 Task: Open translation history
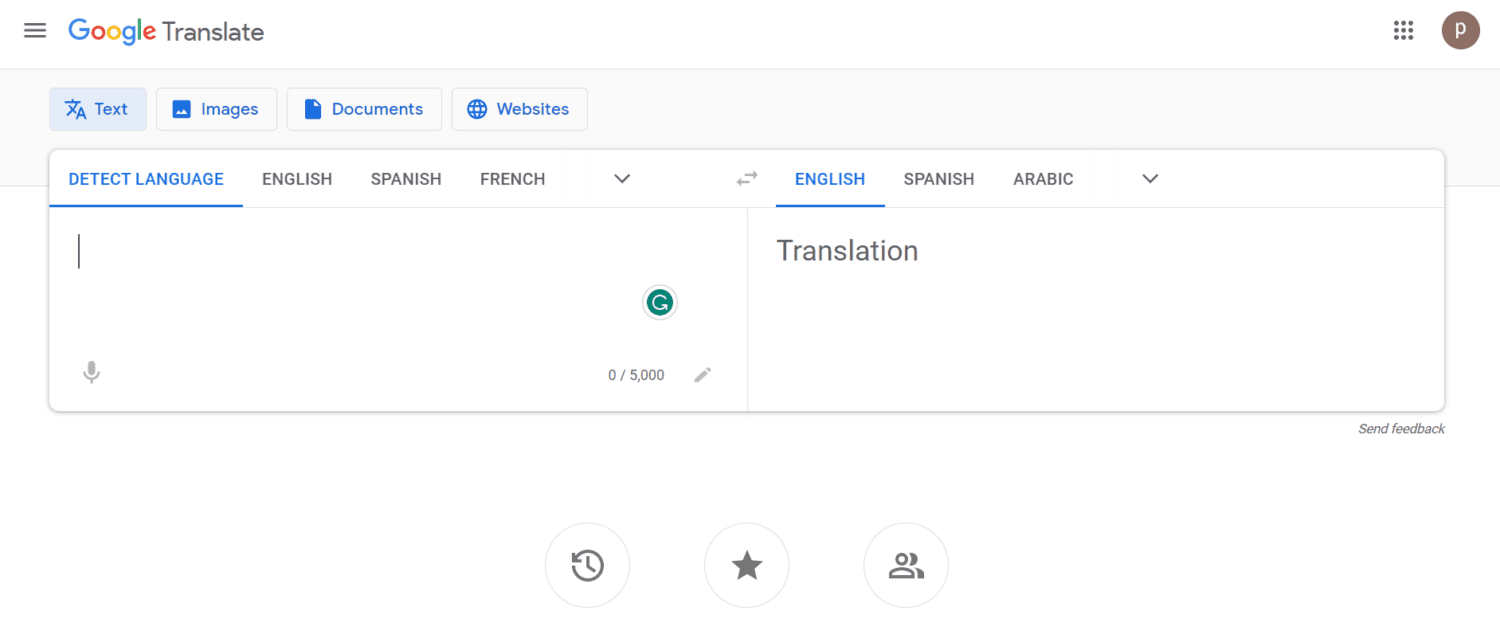[587, 566]
